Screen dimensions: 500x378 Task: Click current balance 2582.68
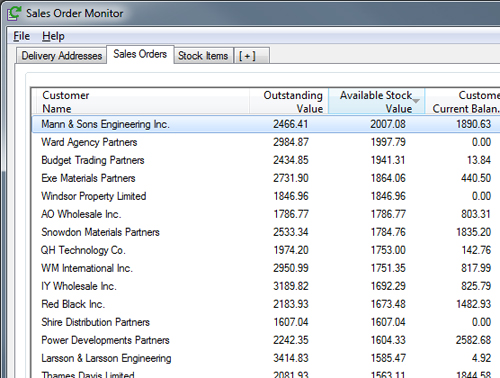474,340
